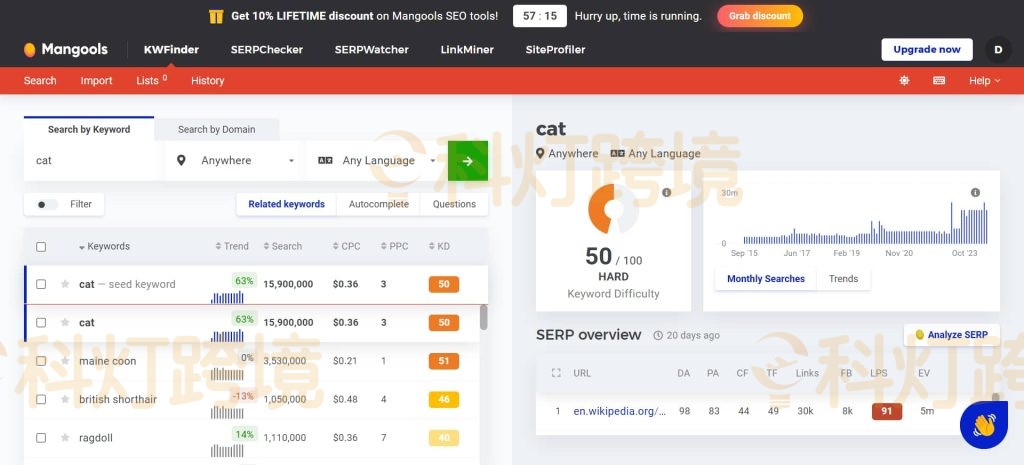Screen dimensions: 1024x465
Task: Star the second 'cat' keyword row
Action: 65,323
